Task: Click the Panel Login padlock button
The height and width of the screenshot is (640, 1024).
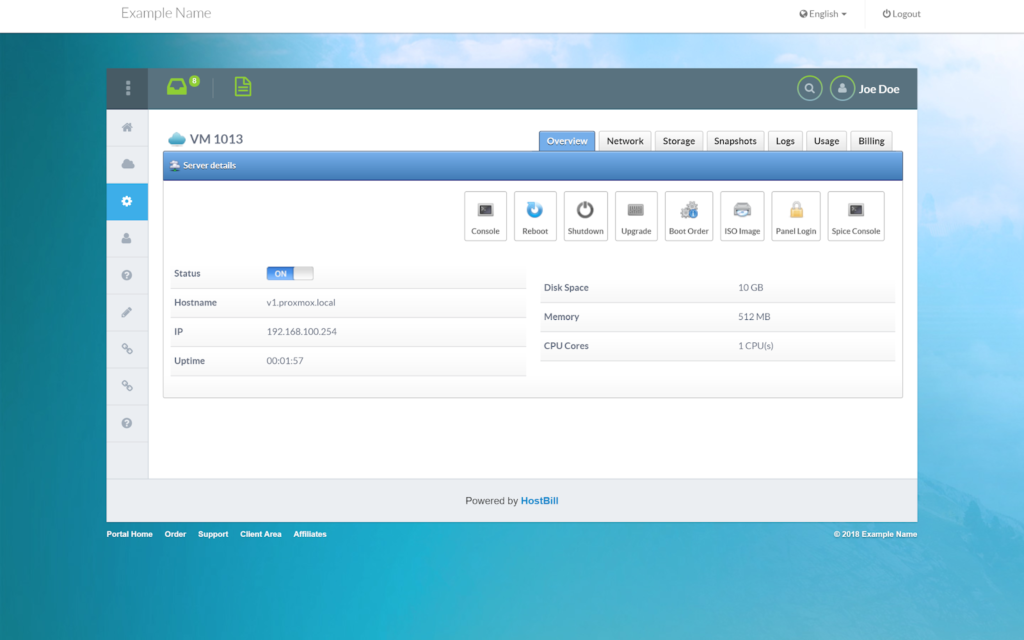Action: tap(795, 216)
